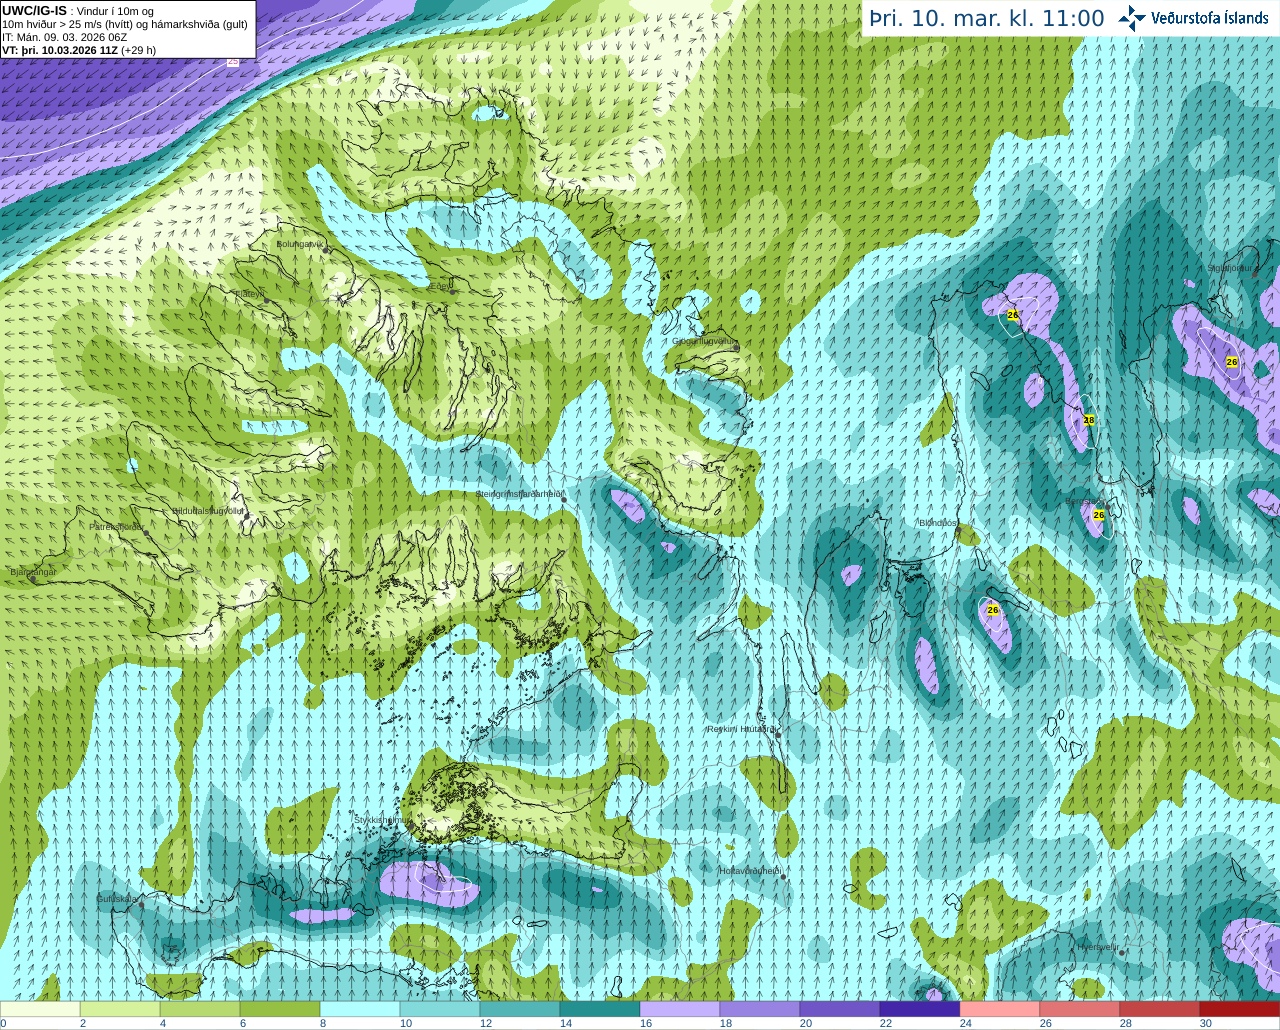The image size is (1280, 1030).
Task: Click the Veðurstofa Íslands logo icon
Action: point(1133,18)
